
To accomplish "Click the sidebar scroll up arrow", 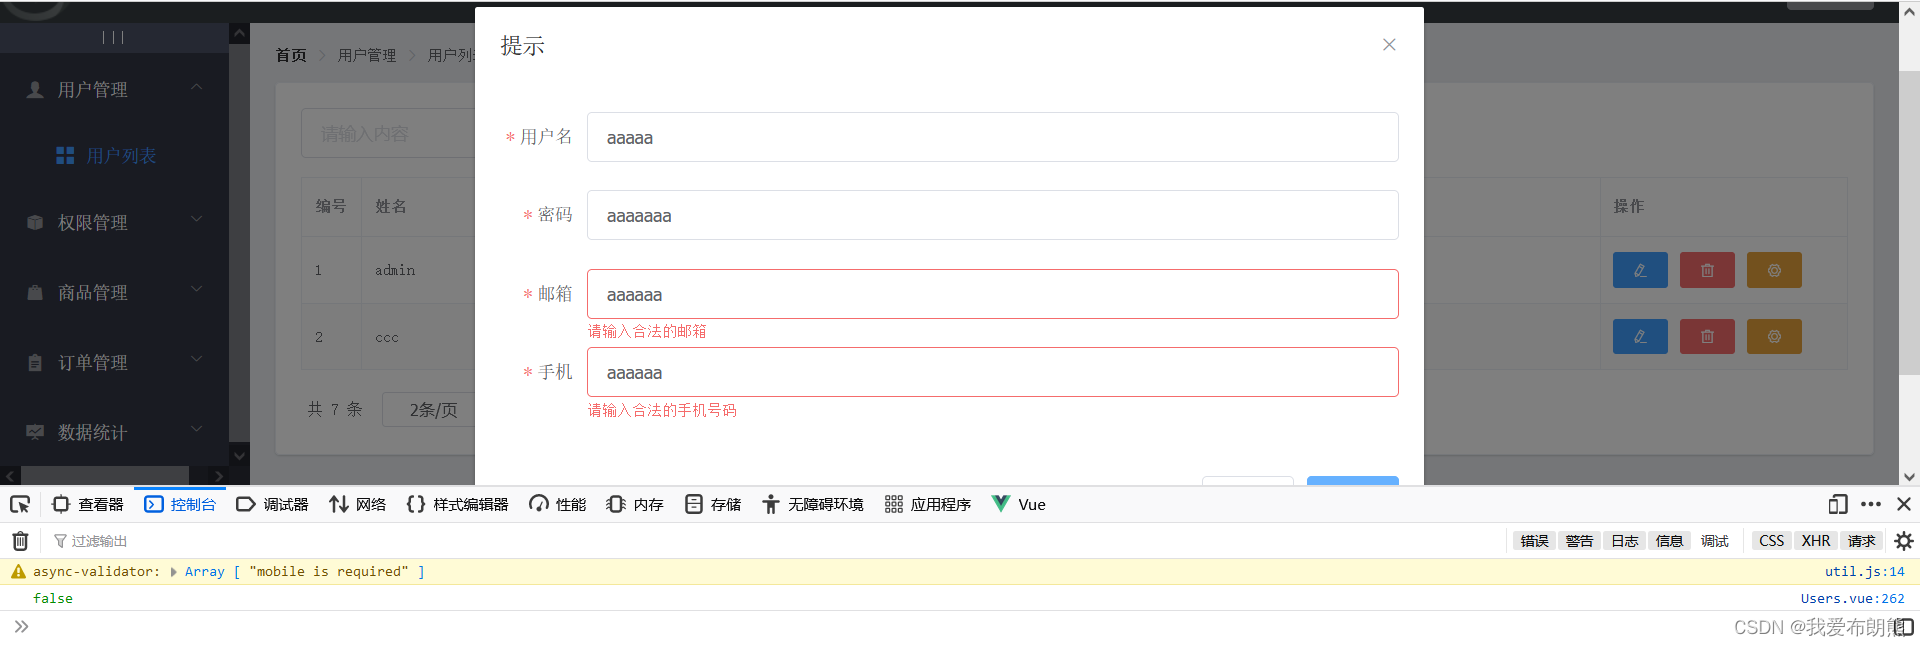I will click(x=239, y=33).
